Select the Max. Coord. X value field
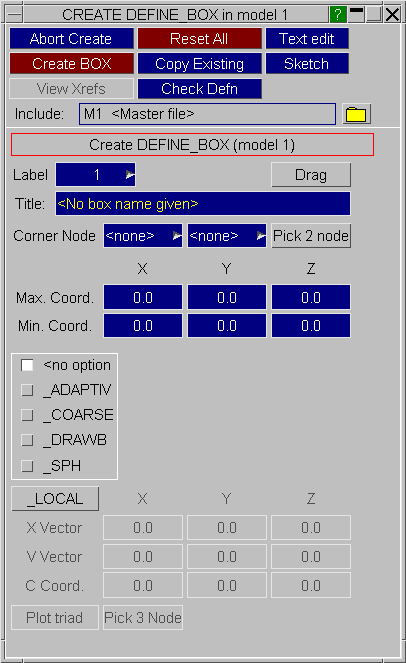The image size is (406, 663). pyautogui.click(x=143, y=297)
